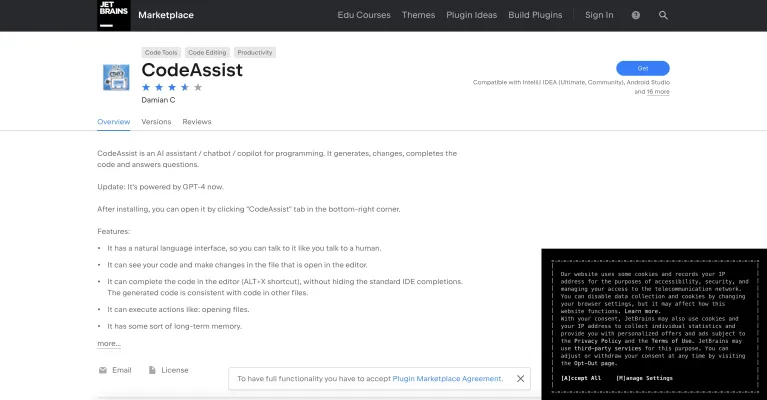The width and height of the screenshot is (767, 400).
Task: Select the Productivity tag
Action: pos(255,52)
